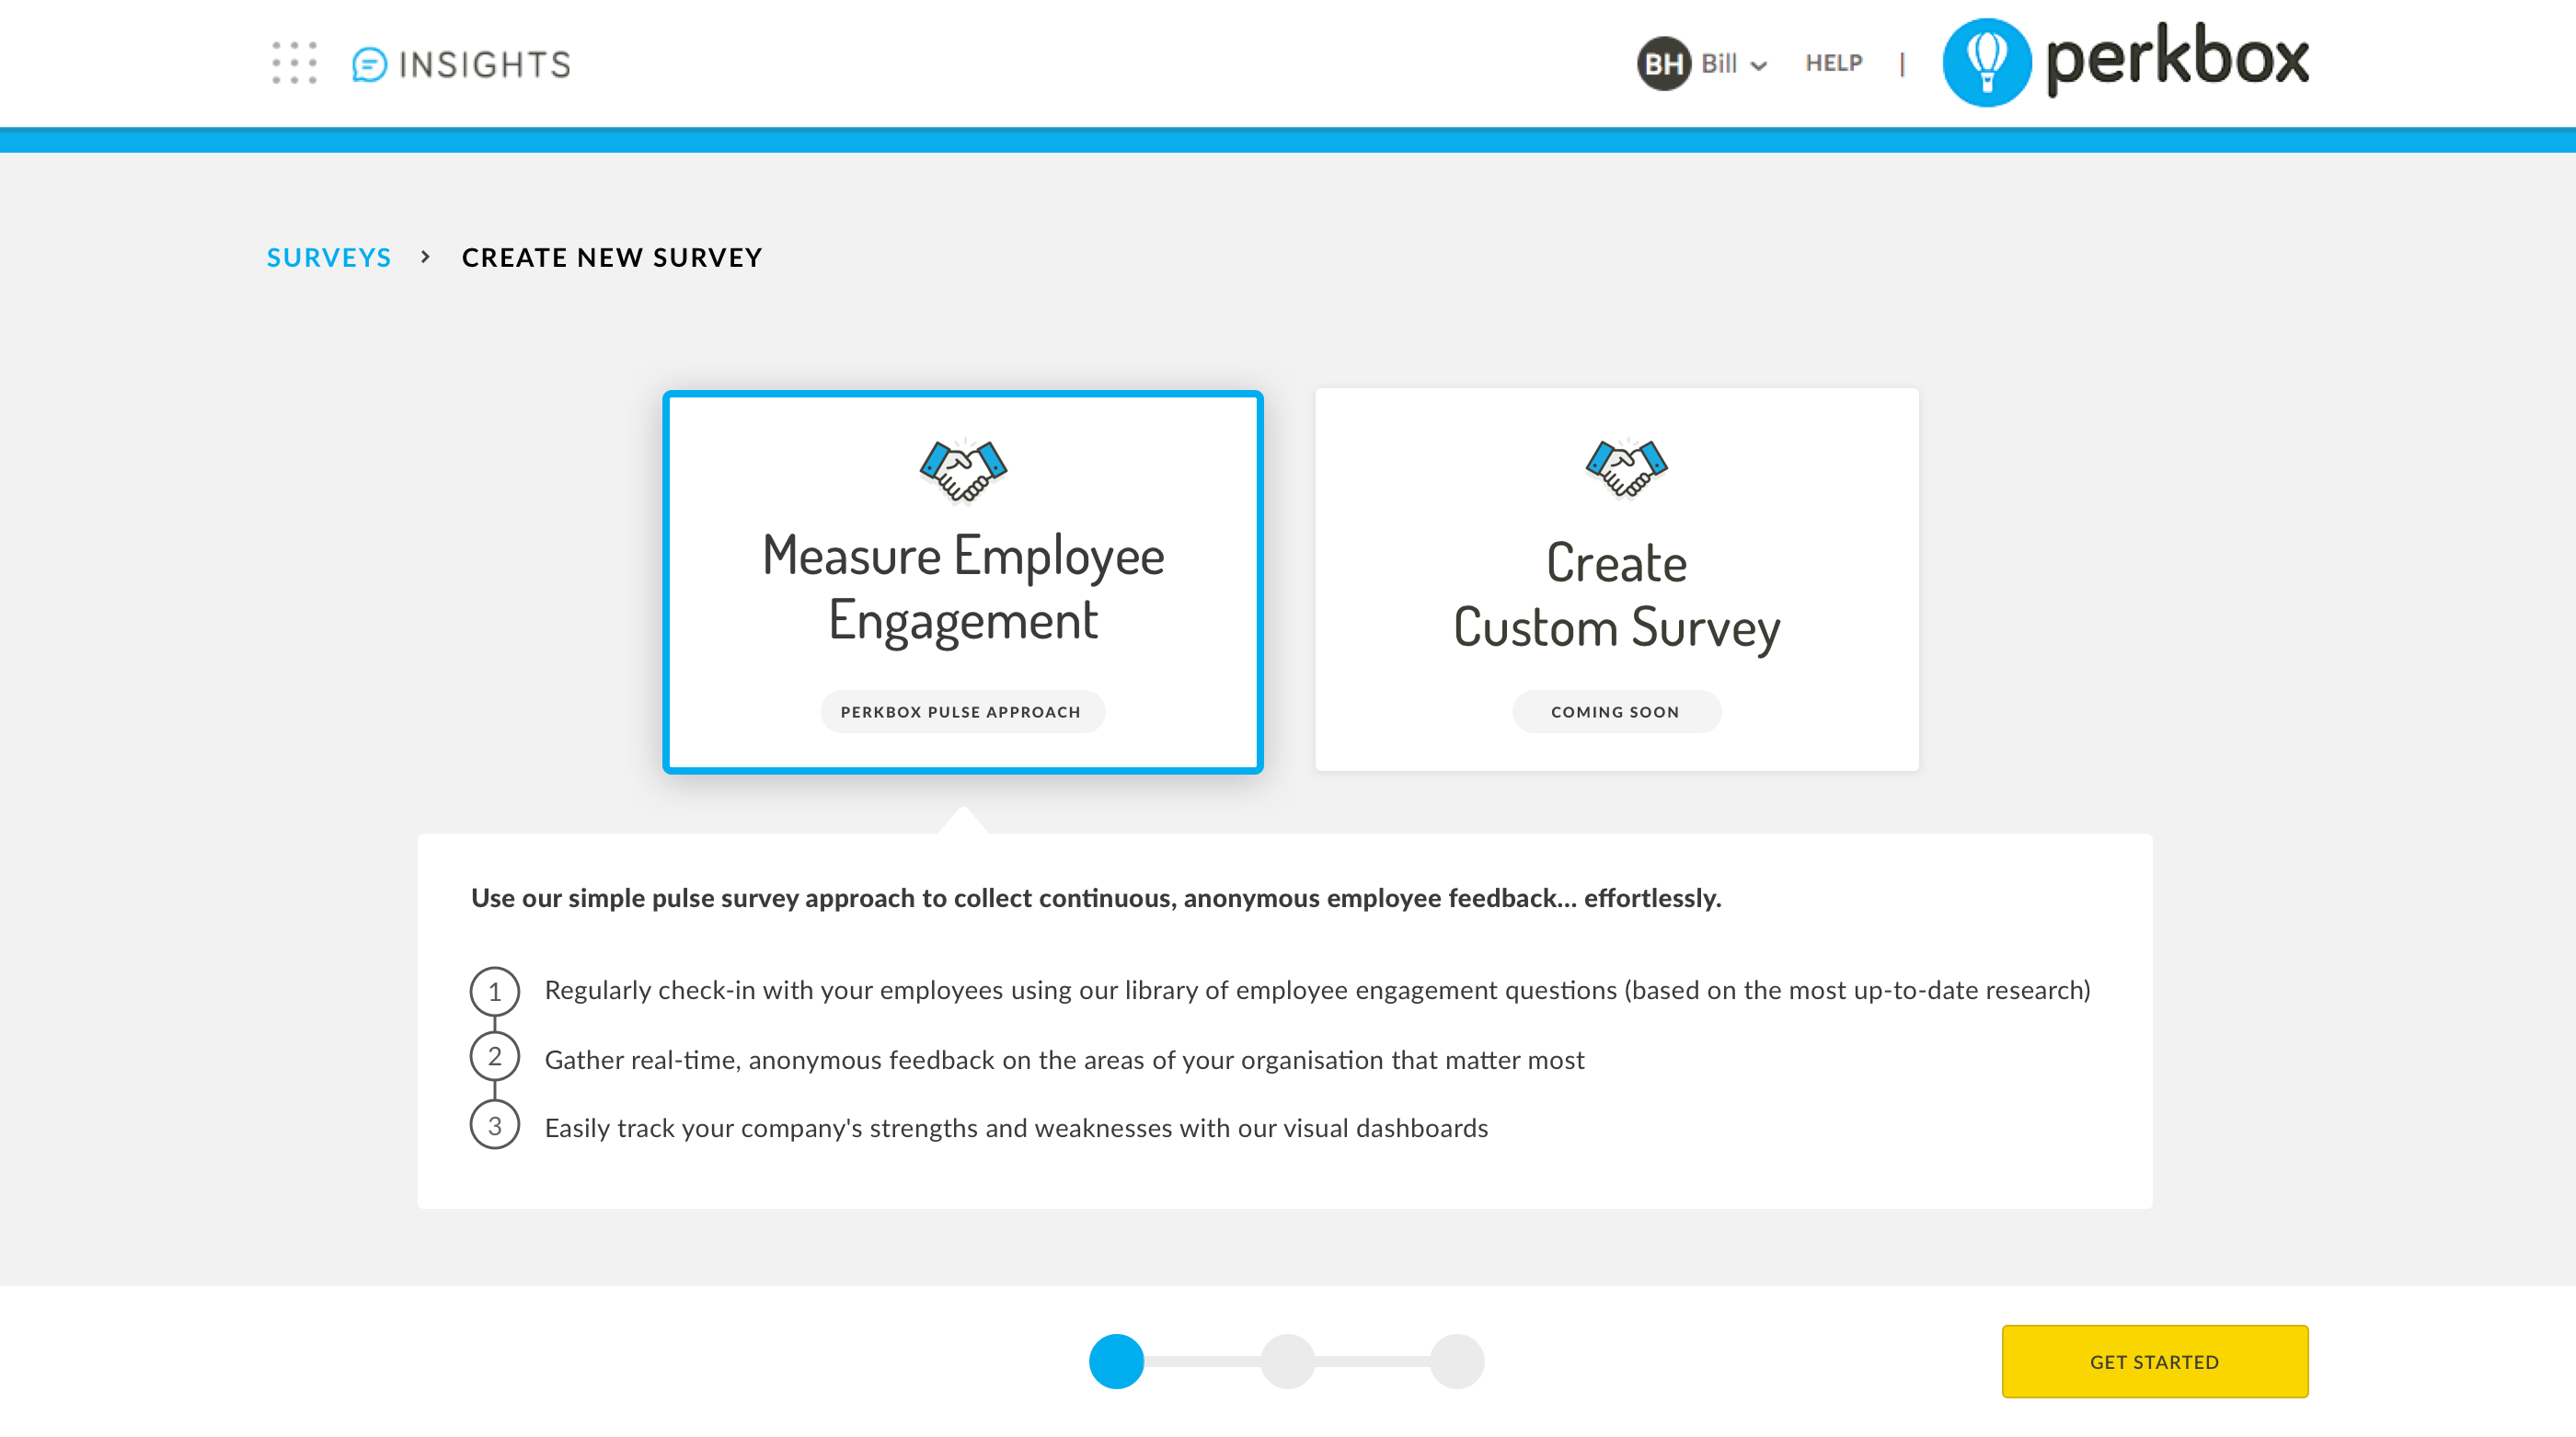2576x1437 pixels.
Task: Click handshake icon on Create Custom Survey
Action: pyautogui.click(x=1626, y=467)
